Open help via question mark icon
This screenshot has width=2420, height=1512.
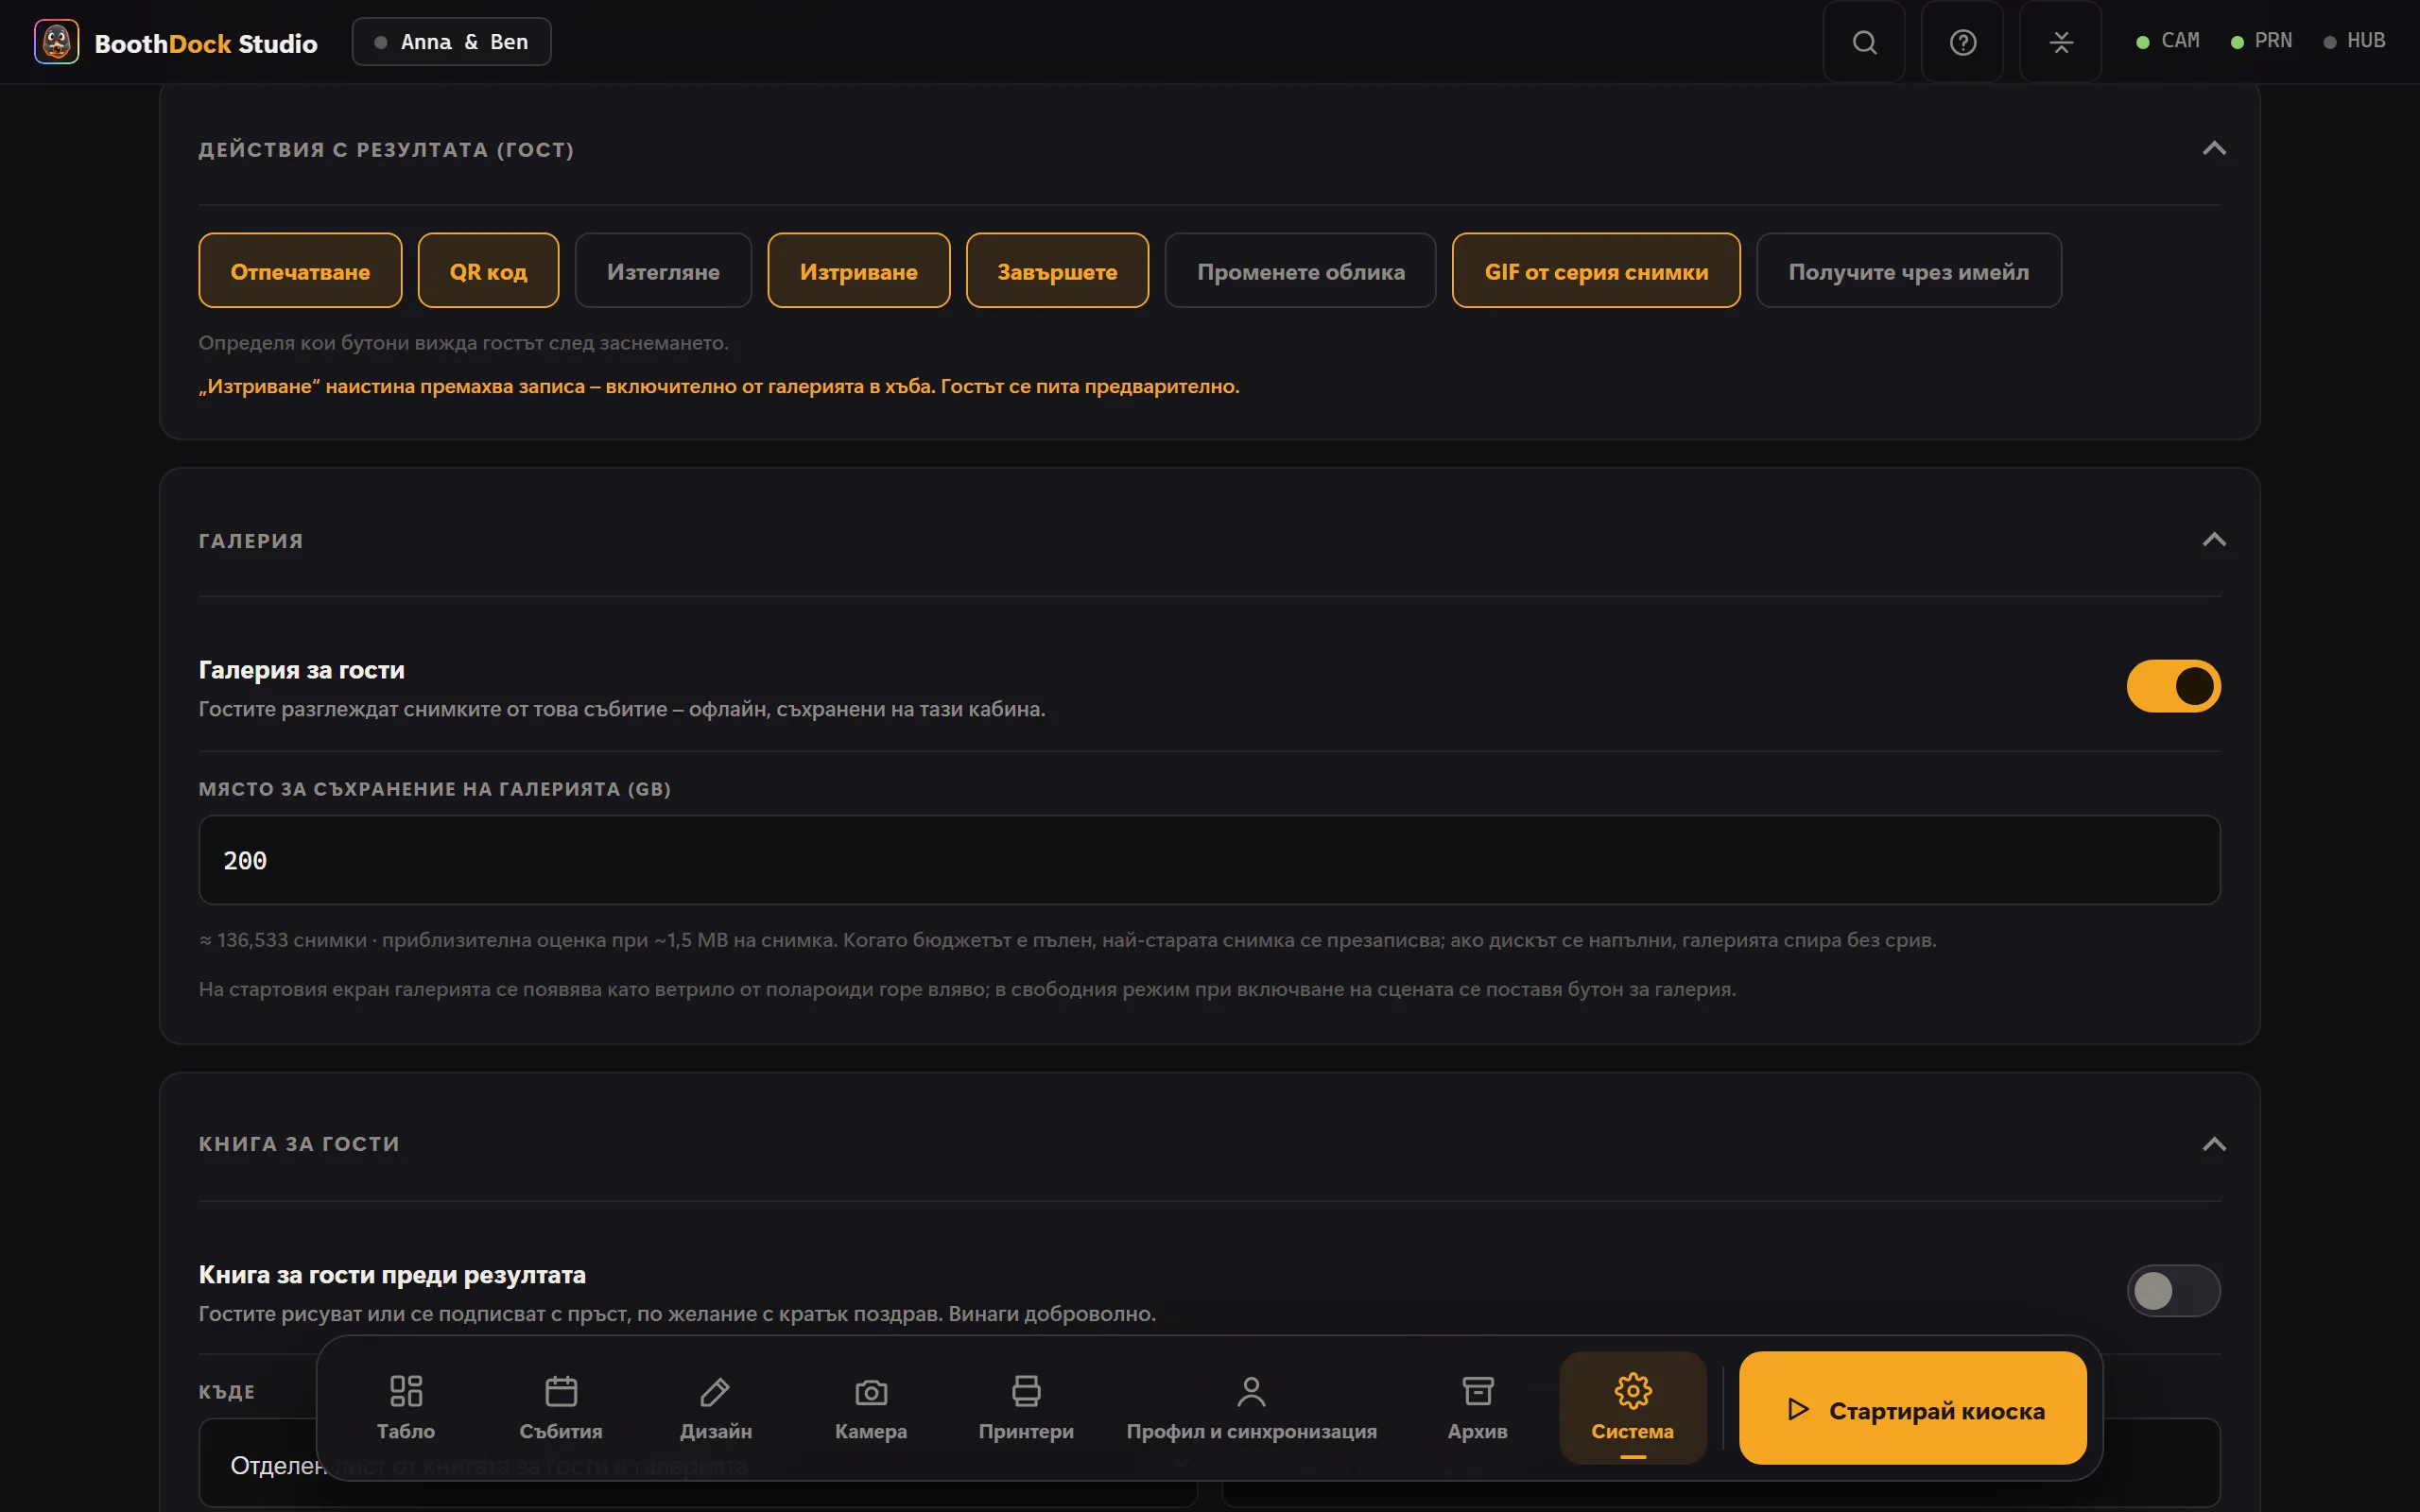click(x=1962, y=42)
